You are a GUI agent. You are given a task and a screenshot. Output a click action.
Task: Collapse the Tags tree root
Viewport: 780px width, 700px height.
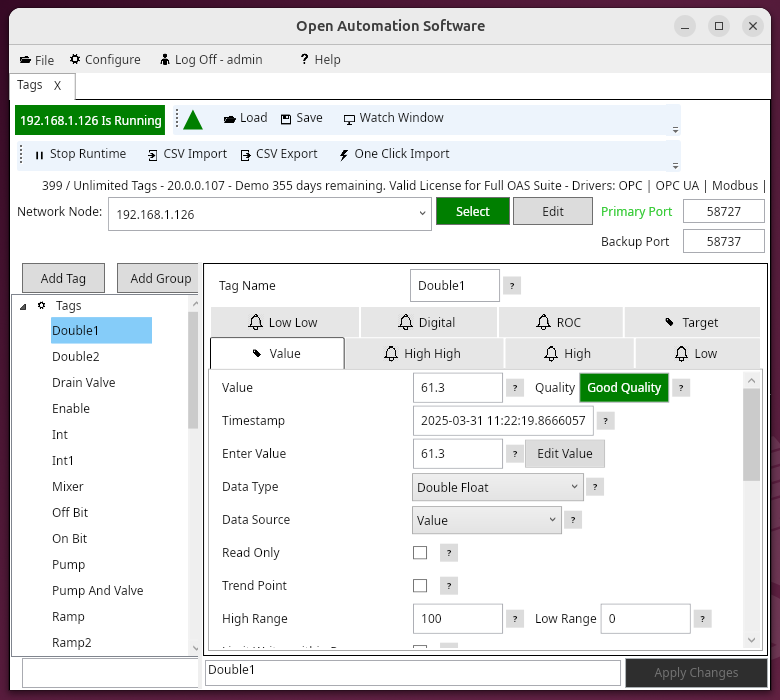pyautogui.click(x=23, y=306)
